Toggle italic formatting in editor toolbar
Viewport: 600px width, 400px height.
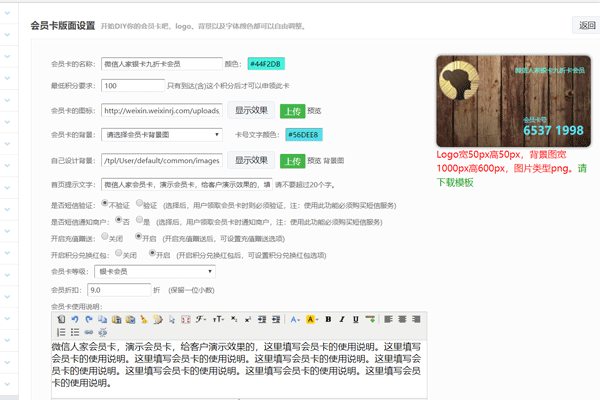tap(342, 319)
